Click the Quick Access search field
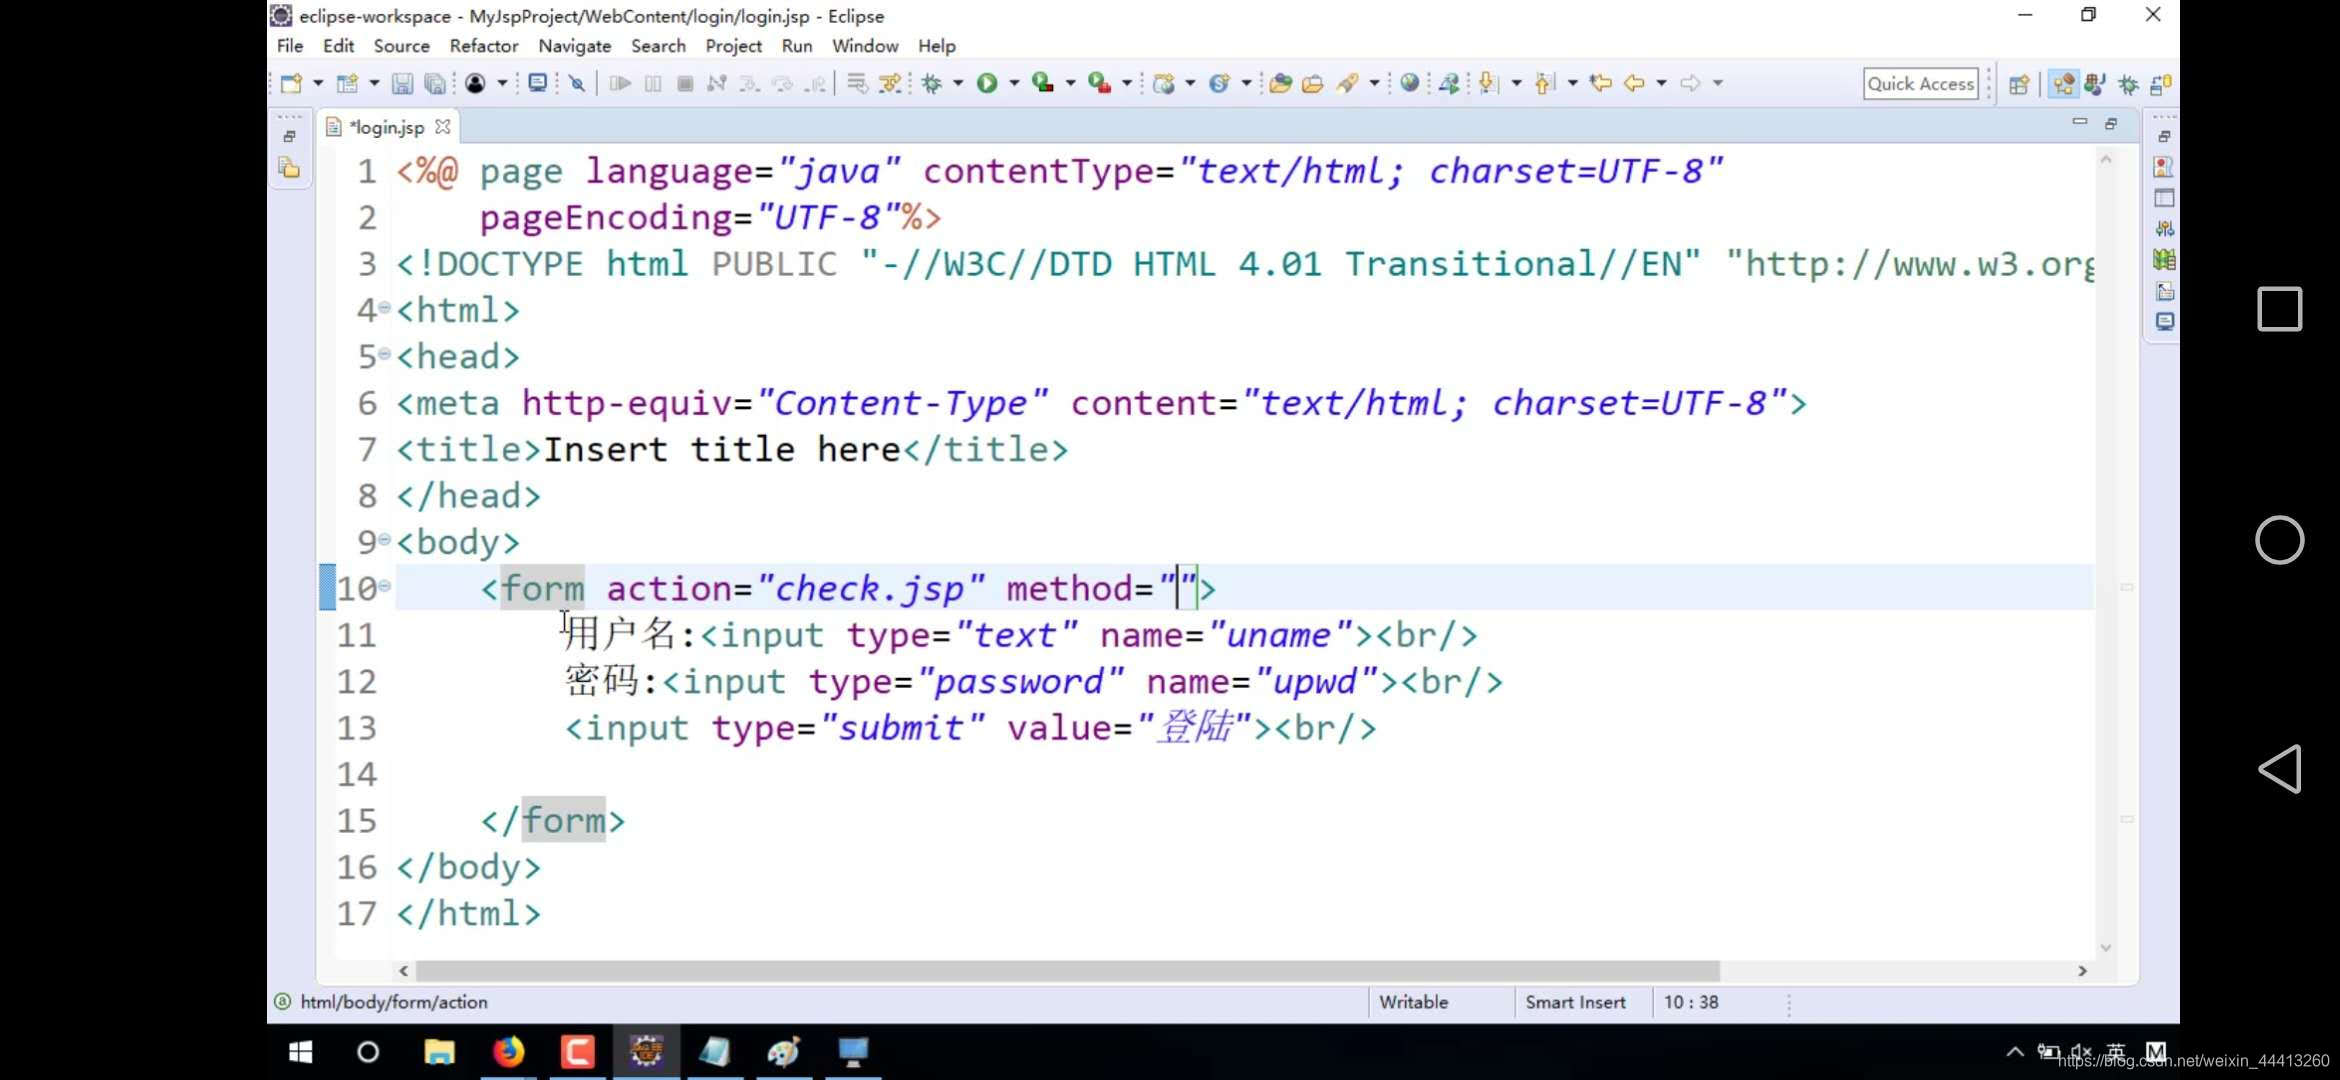Screen dimensions: 2340x1080 [x=1921, y=84]
